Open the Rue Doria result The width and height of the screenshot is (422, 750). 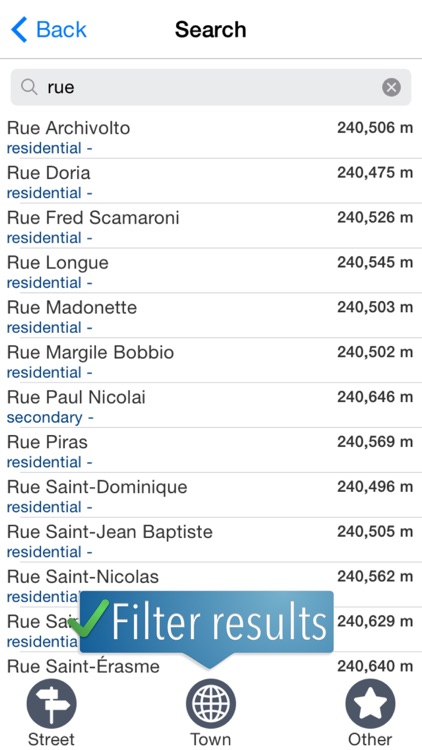pyautogui.click(x=211, y=182)
